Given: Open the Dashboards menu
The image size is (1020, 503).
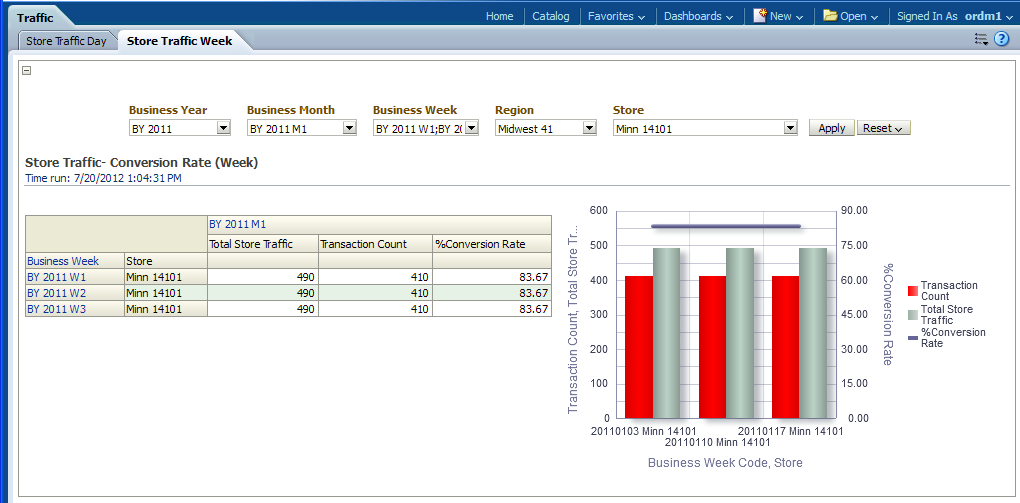Looking at the screenshot, I should (698, 16).
